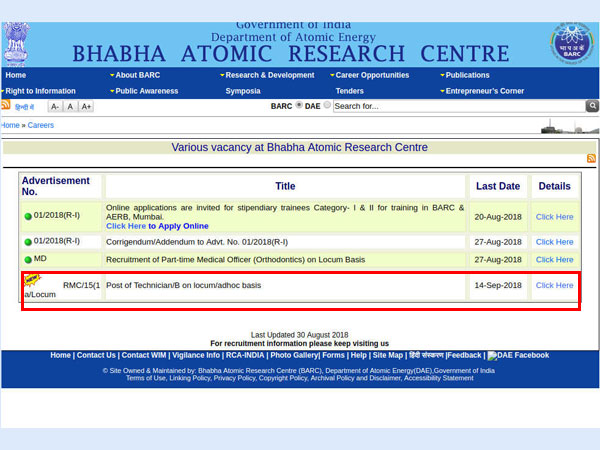Image resolution: width=600 pixels, height=450 pixels.
Task: Click the Feedback footer link
Action: 464,355
